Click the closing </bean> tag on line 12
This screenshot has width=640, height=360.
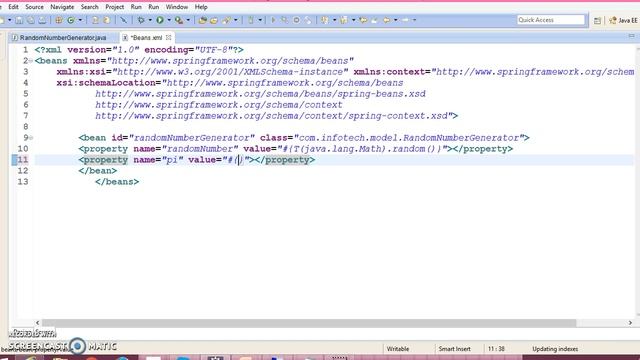(x=98, y=171)
